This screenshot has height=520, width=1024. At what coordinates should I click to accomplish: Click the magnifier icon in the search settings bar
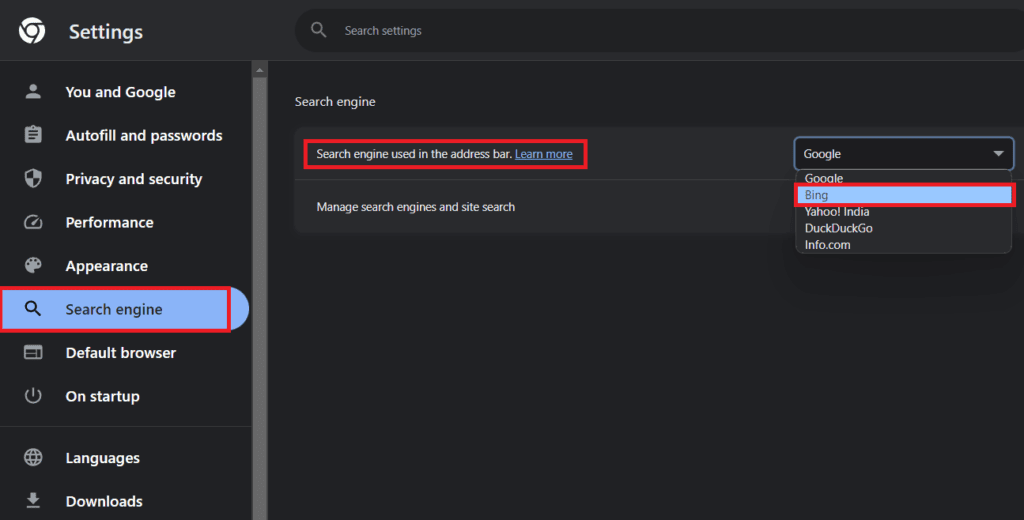pyautogui.click(x=319, y=30)
